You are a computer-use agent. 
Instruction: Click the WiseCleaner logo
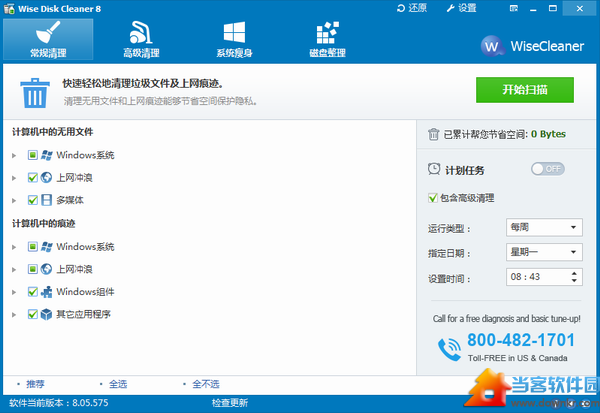[x=532, y=46]
